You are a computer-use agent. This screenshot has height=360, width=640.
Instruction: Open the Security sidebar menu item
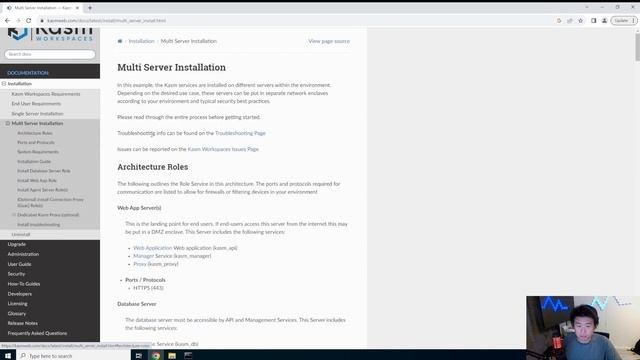(x=16, y=274)
